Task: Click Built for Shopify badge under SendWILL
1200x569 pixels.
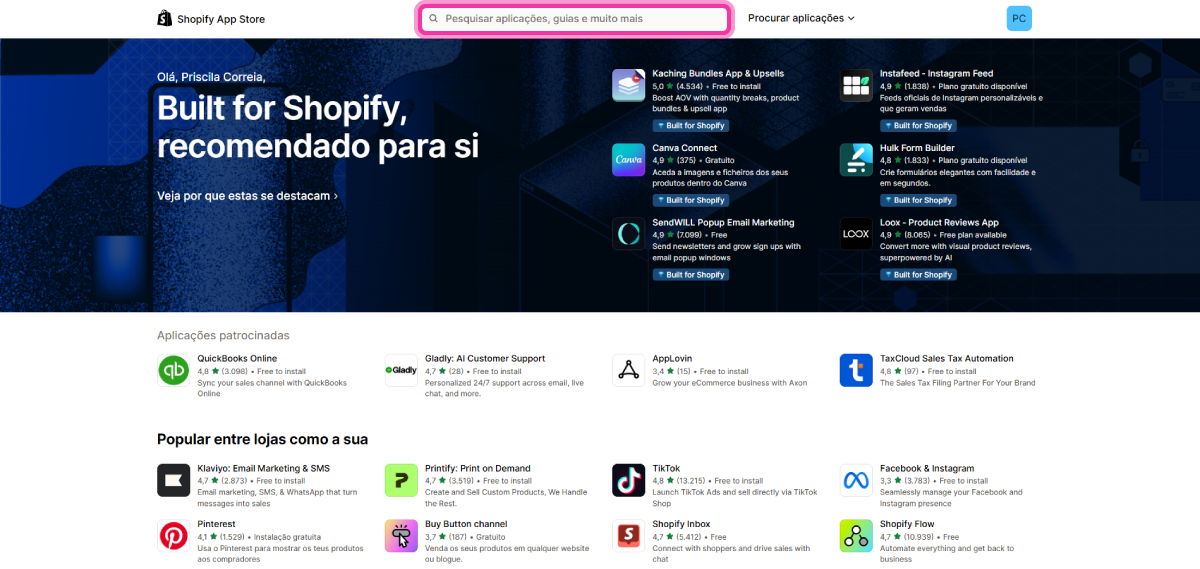Action: 691,275
